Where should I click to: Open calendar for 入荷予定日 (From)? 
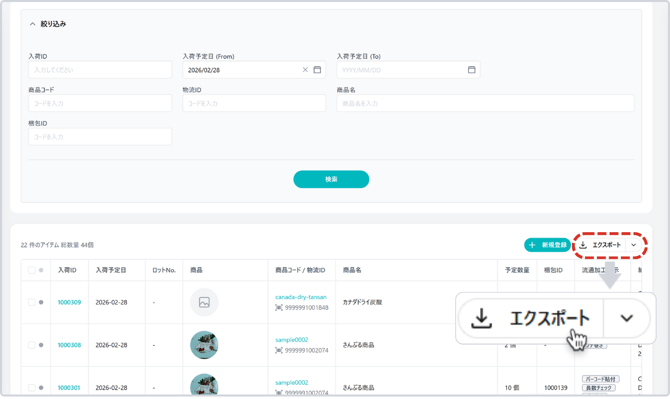click(x=317, y=70)
